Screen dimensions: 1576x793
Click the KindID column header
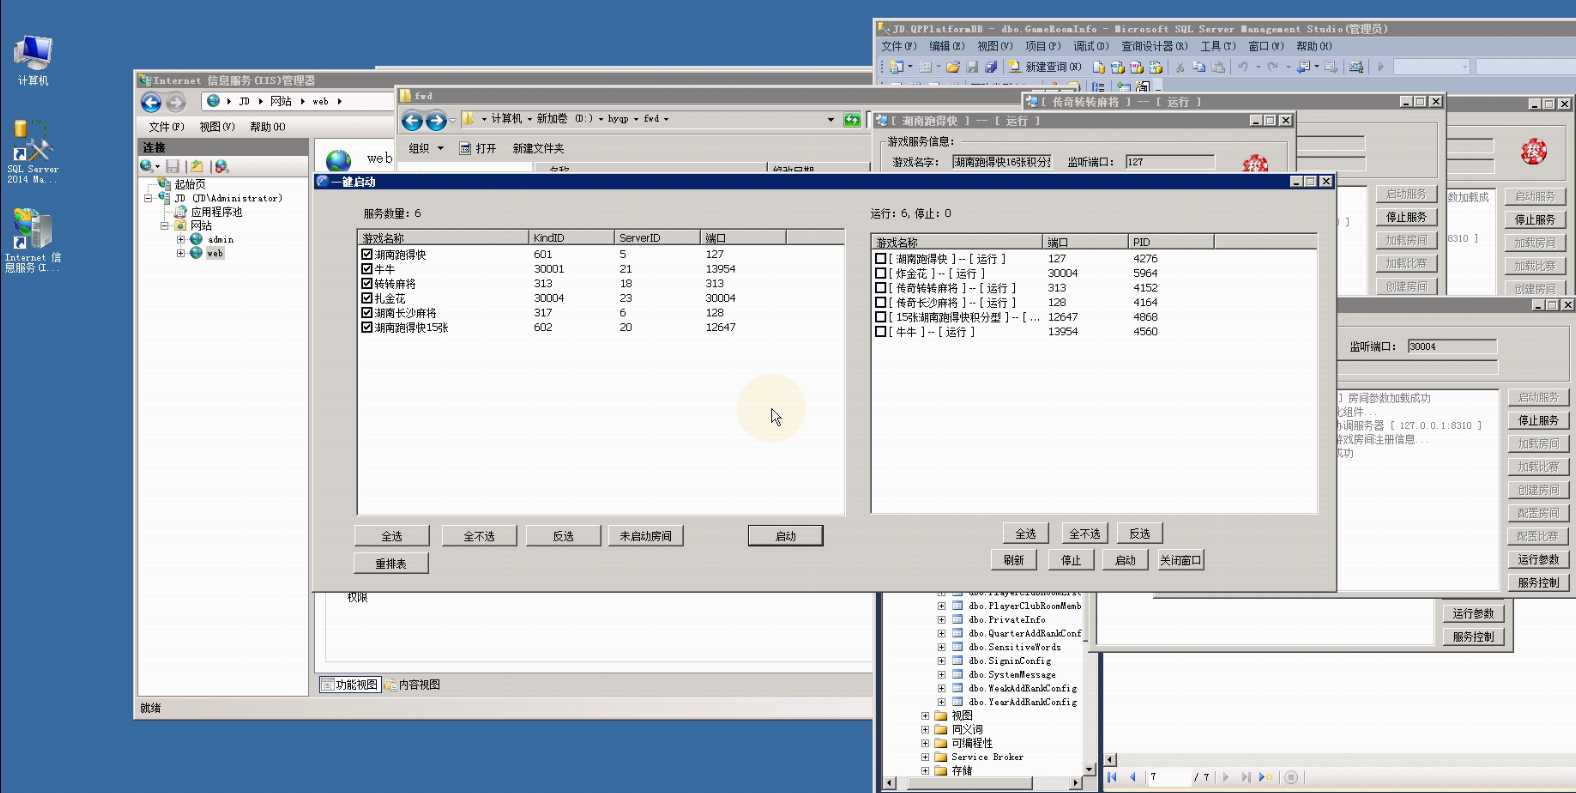click(x=571, y=238)
